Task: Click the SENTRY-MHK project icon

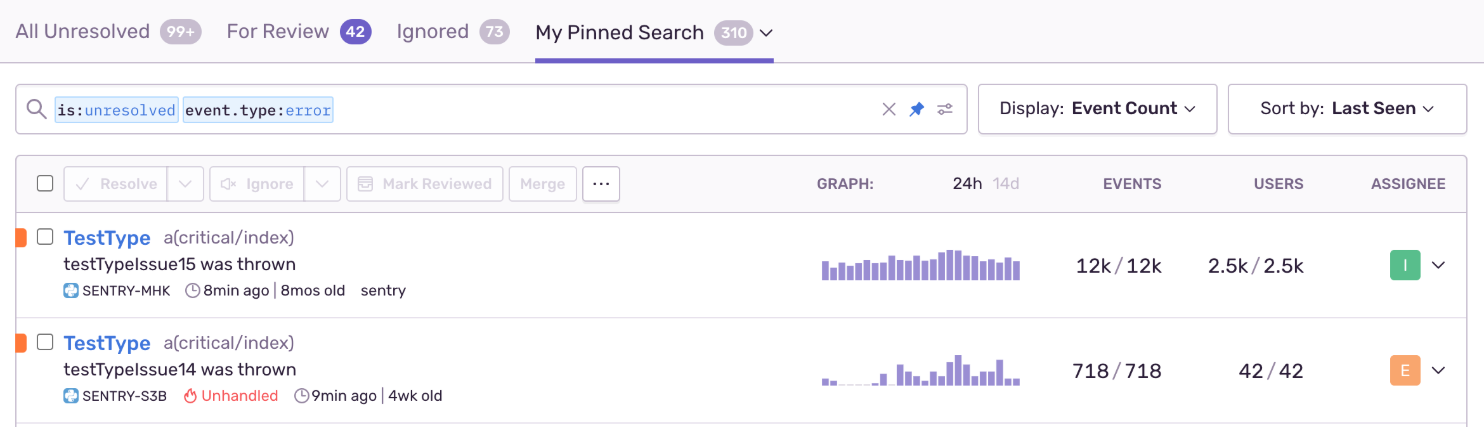Action: coord(71,291)
